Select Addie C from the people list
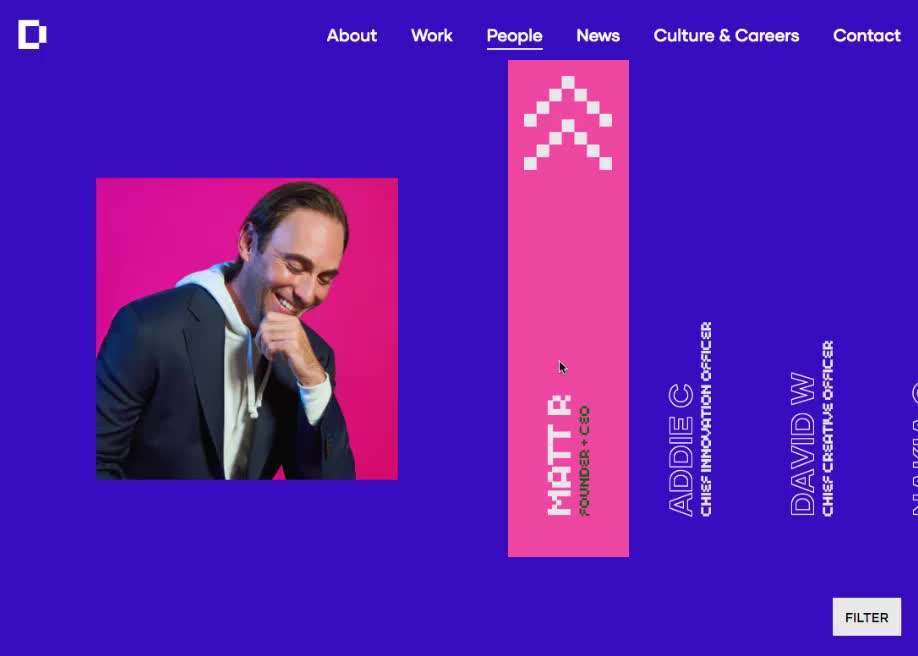 (681, 450)
